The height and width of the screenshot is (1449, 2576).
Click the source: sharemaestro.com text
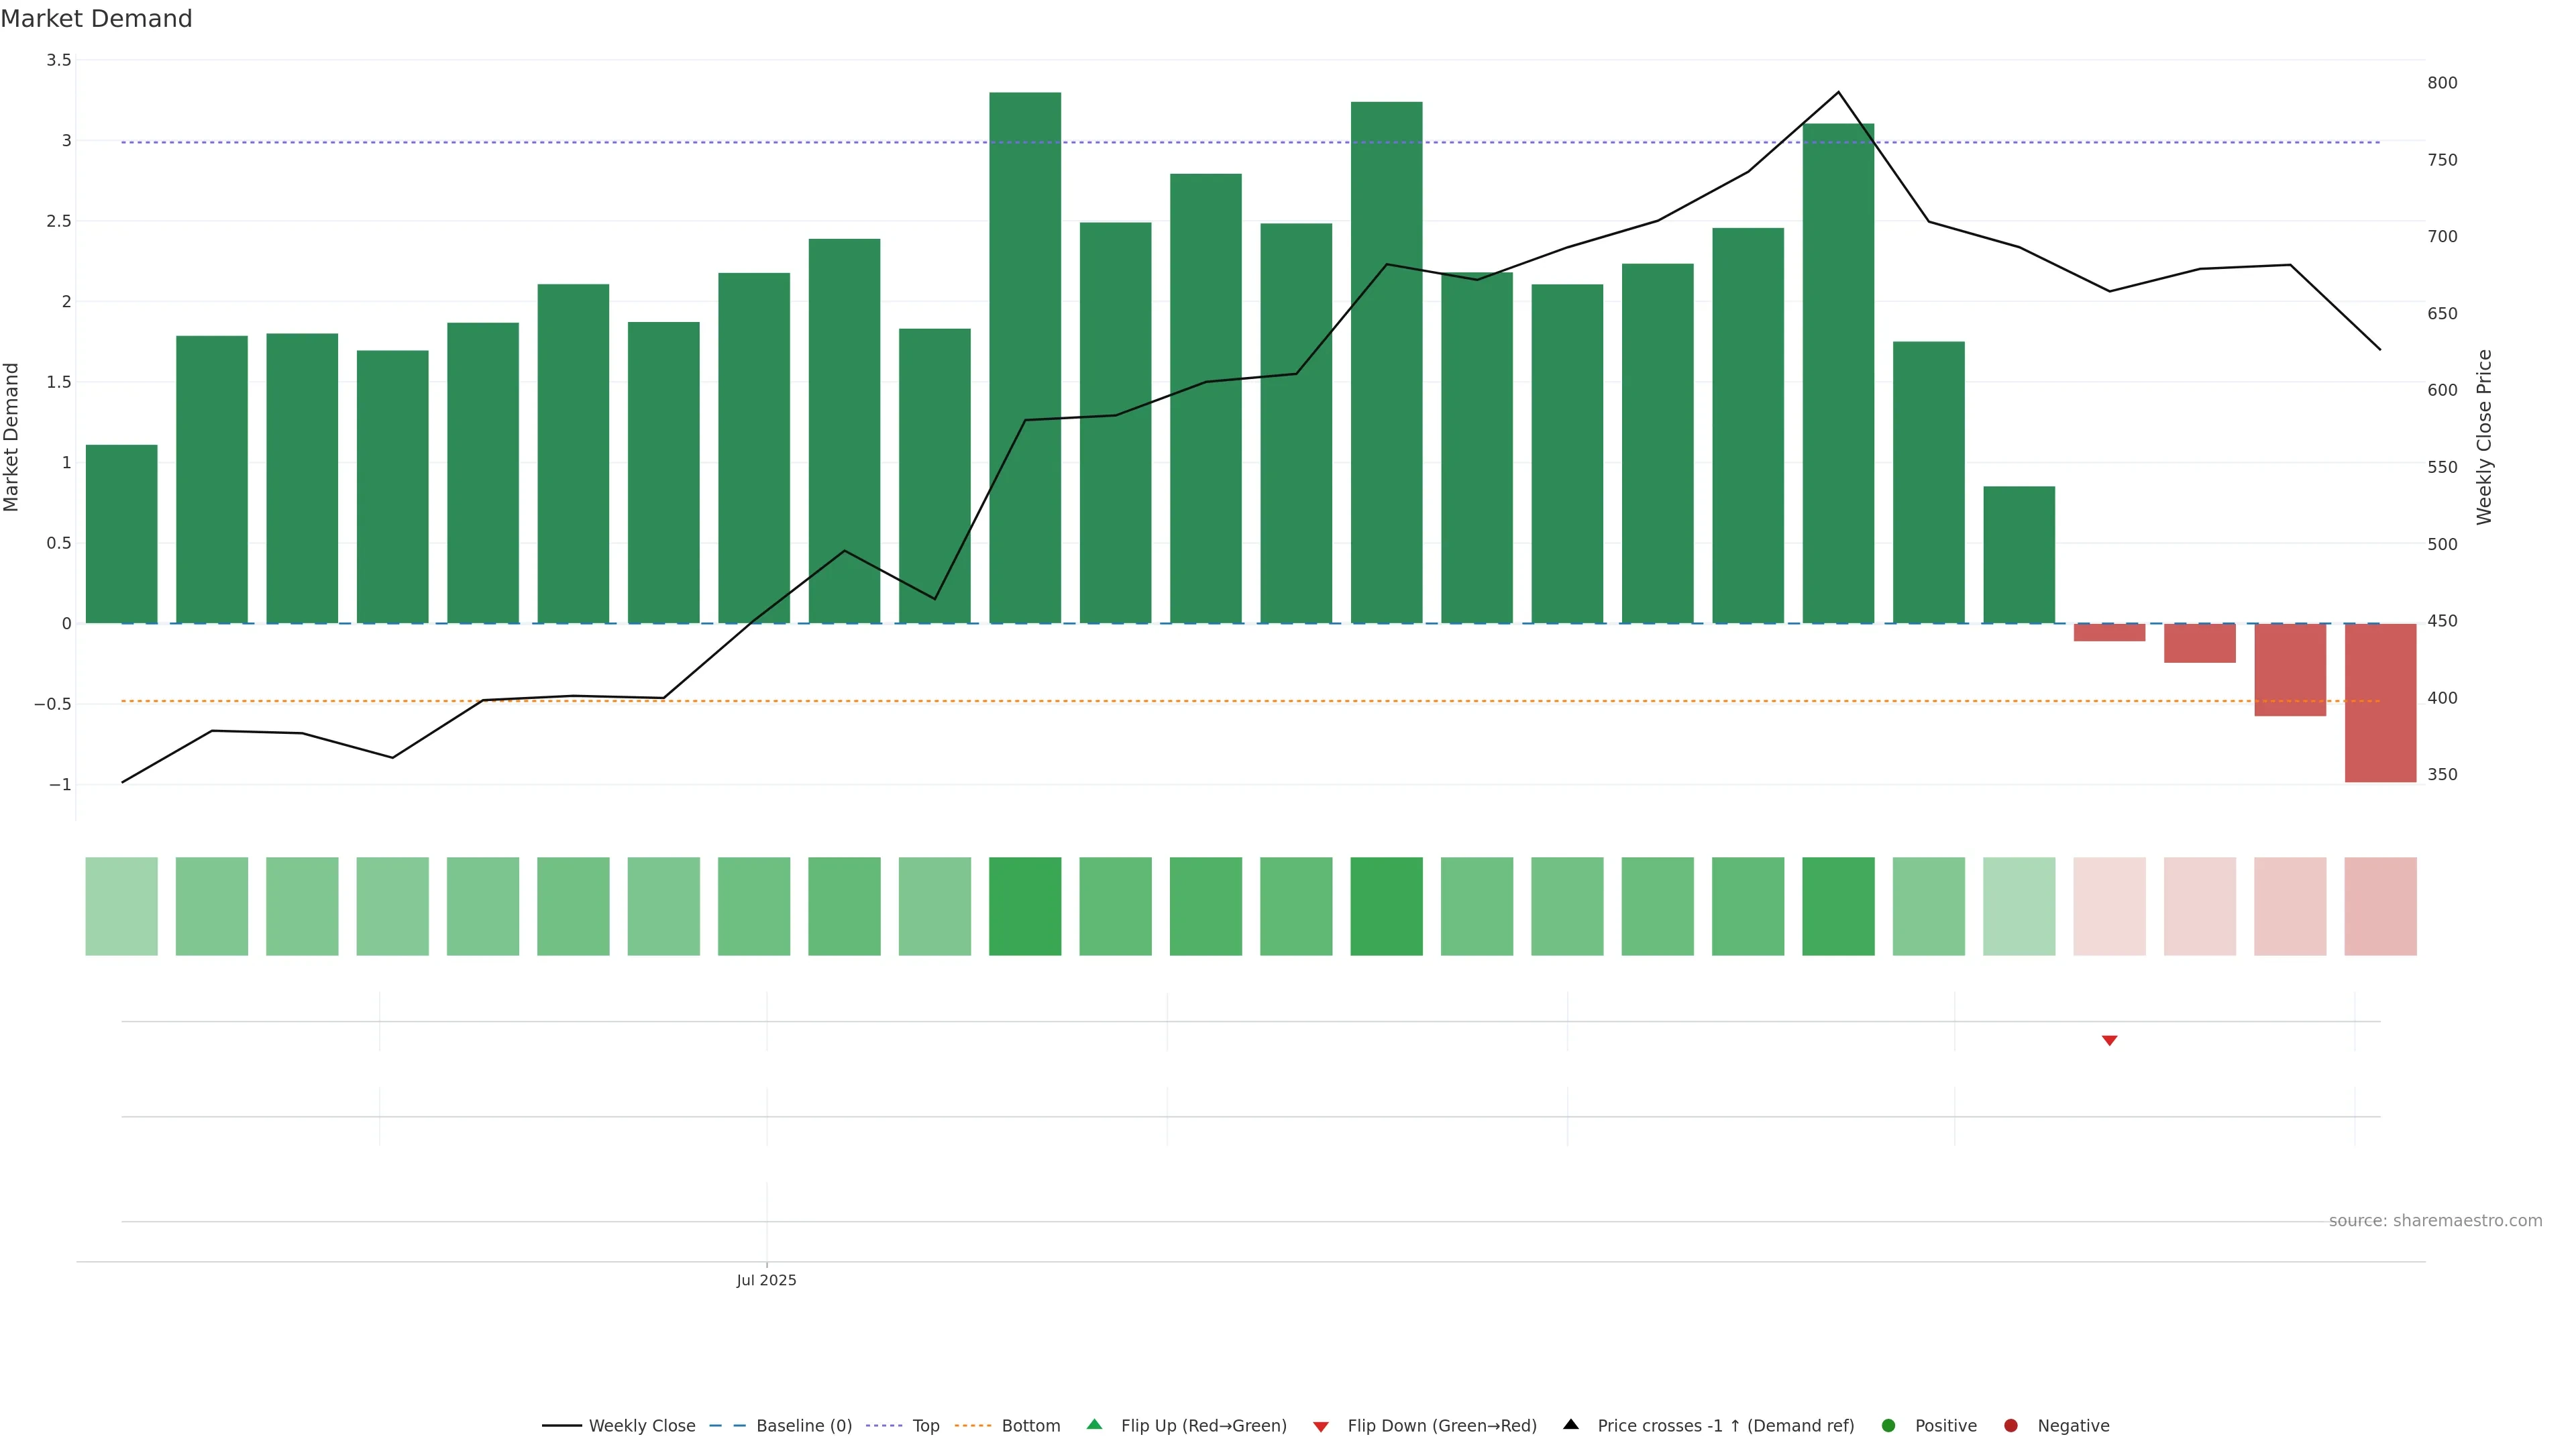(2435, 1220)
